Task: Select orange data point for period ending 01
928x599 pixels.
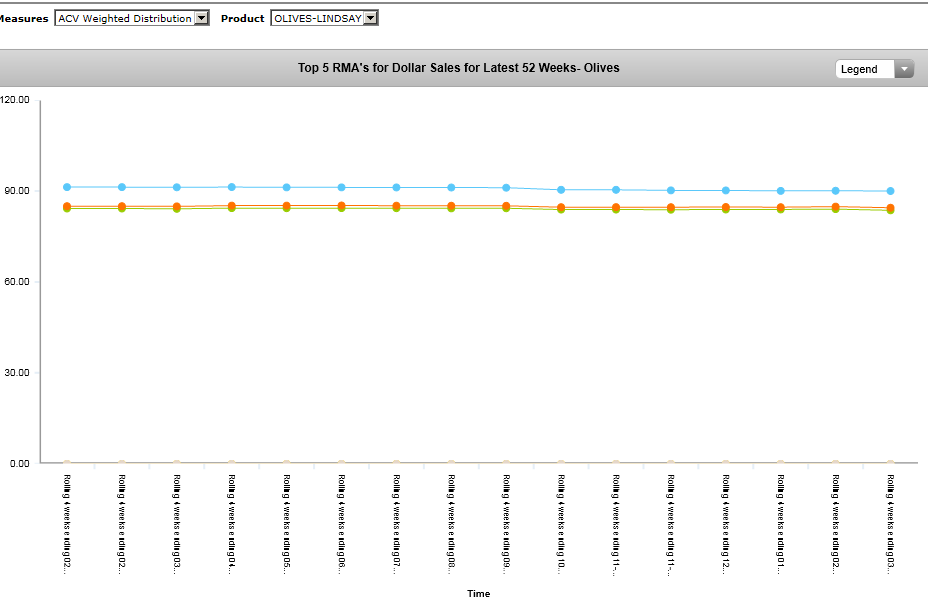Action: (x=781, y=207)
